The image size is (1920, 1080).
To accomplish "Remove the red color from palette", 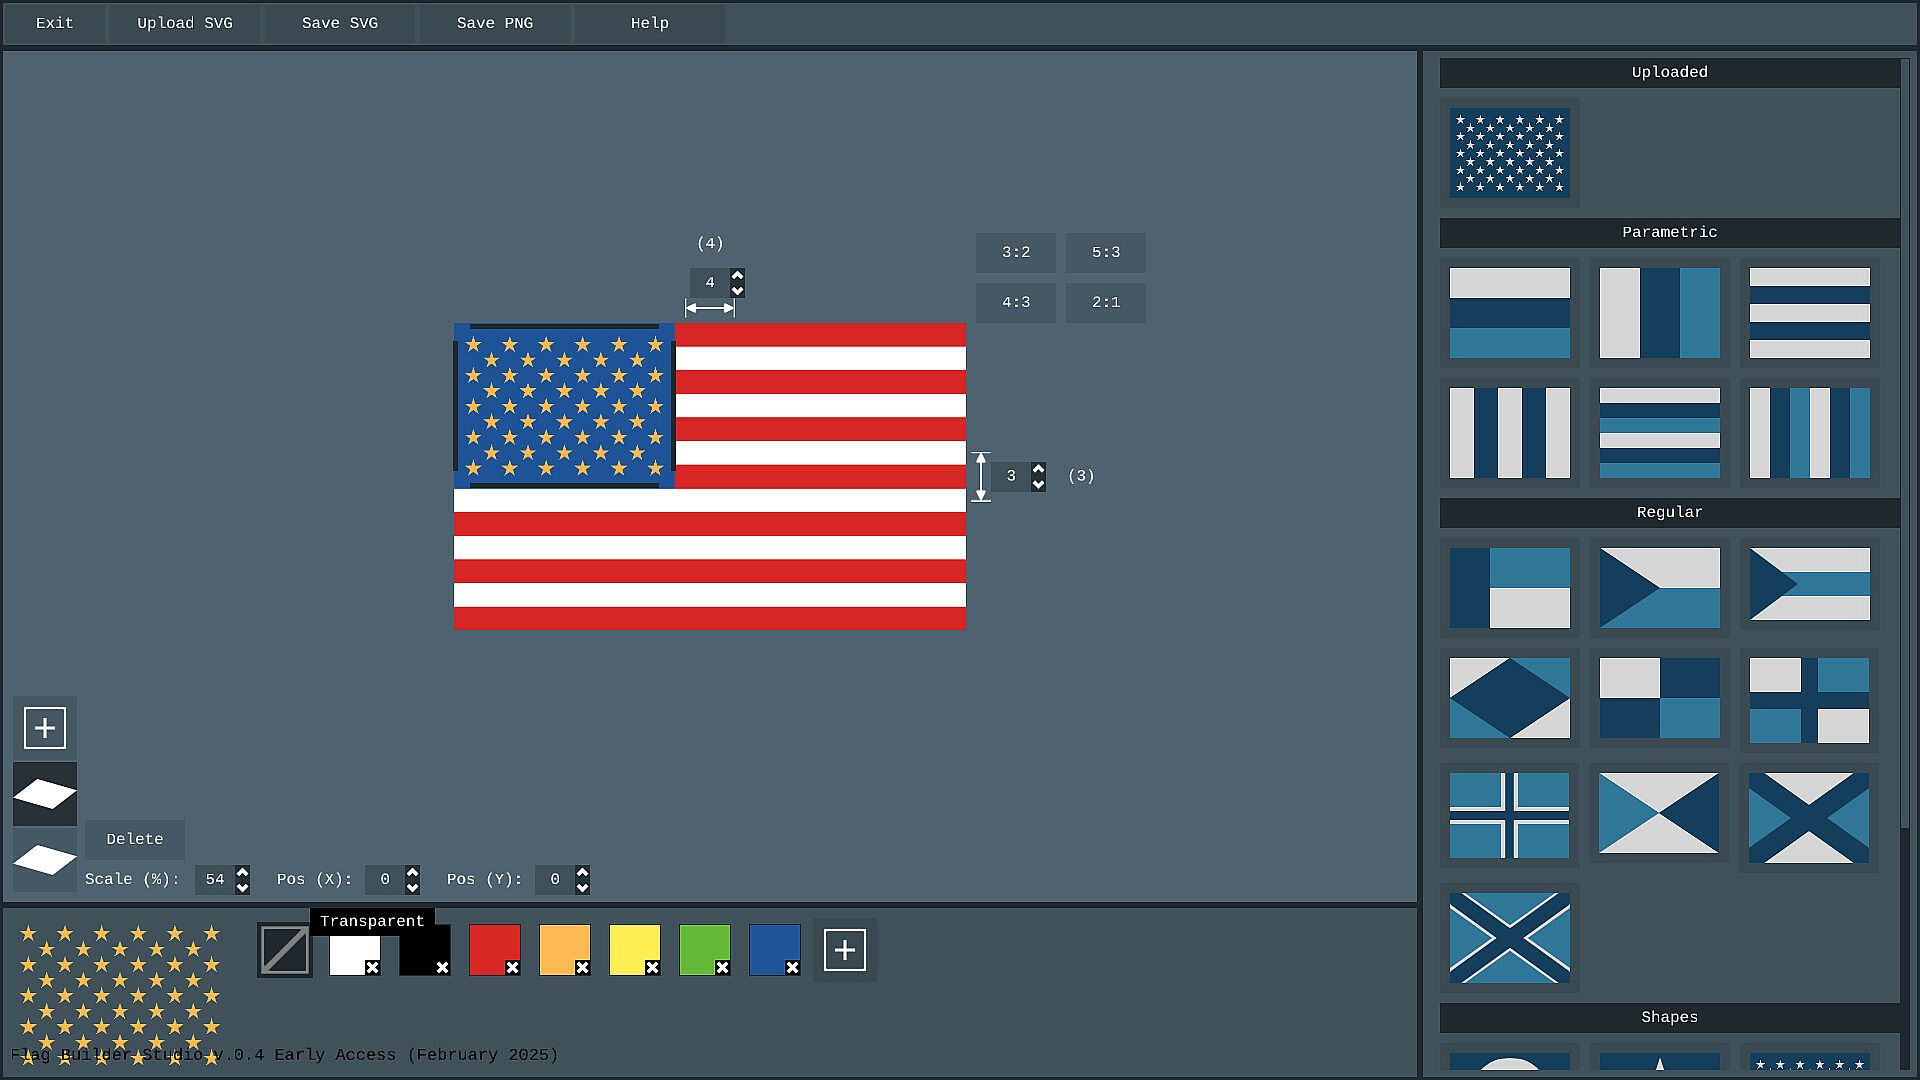I will (x=512, y=968).
